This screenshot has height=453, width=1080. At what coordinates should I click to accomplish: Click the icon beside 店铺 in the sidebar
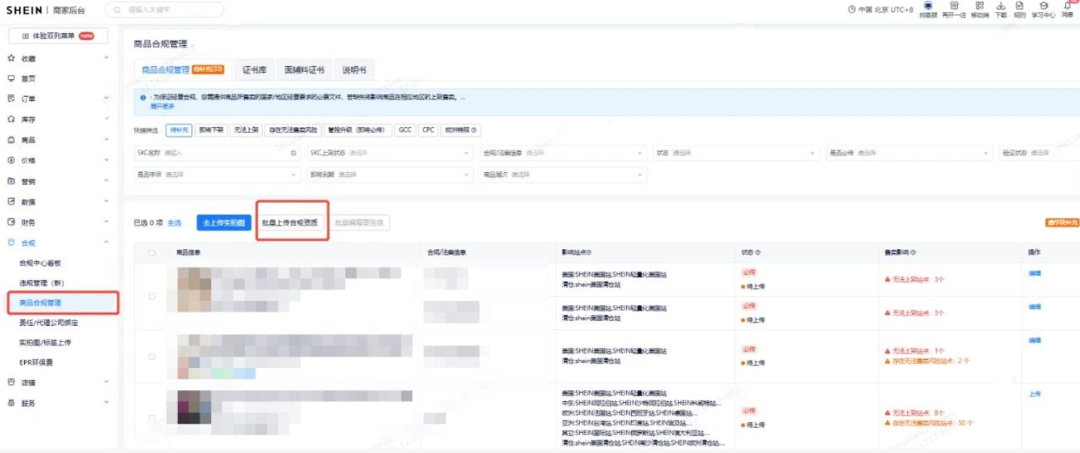(x=11, y=381)
